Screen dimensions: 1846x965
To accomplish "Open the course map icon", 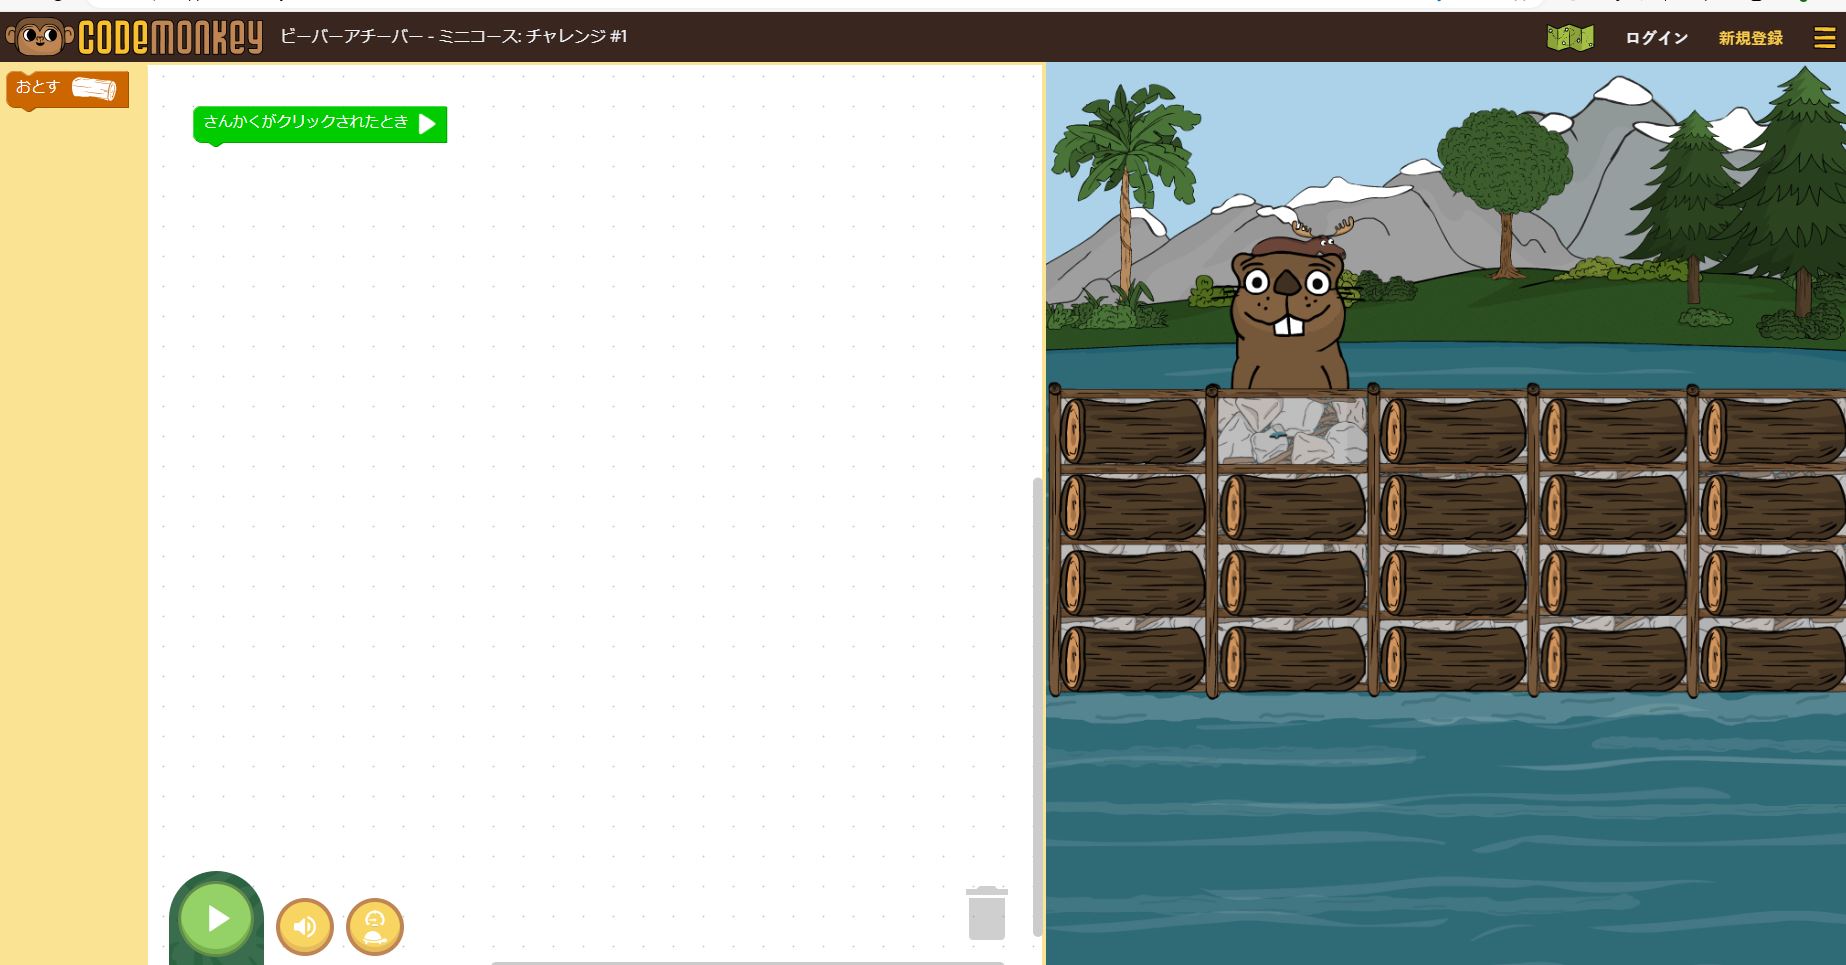I will tap(1568, 36).
